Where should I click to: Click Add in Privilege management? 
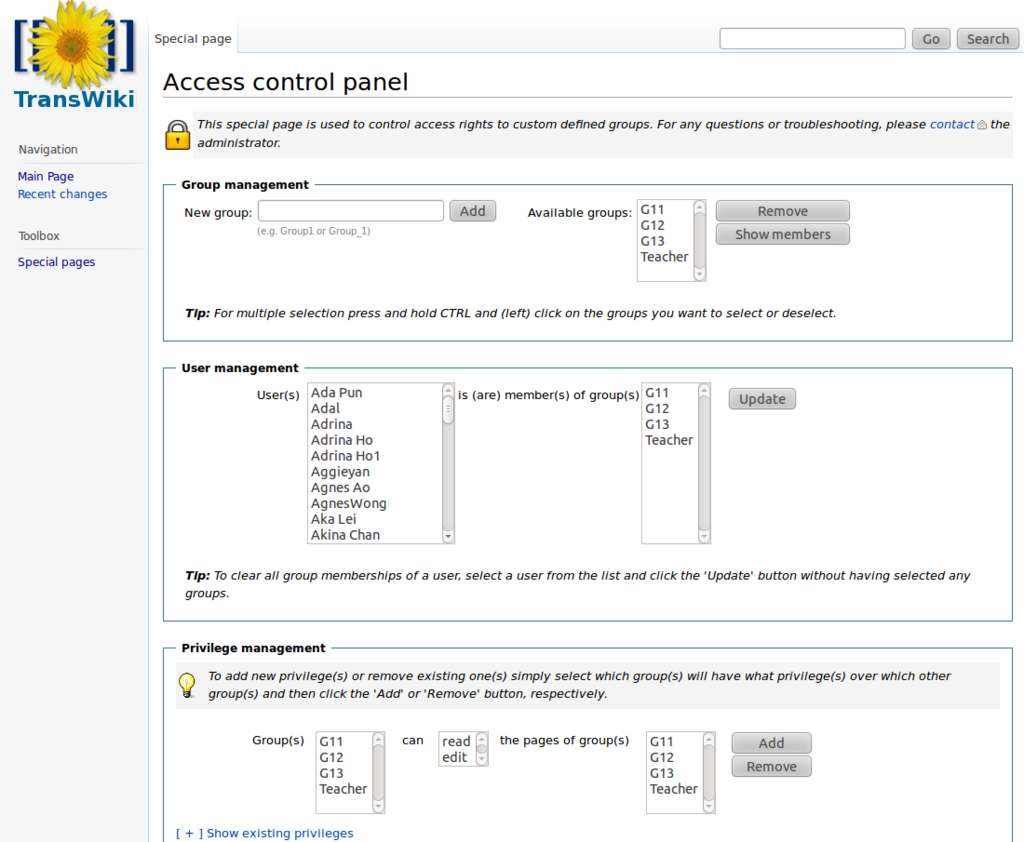tap(771, 743)
